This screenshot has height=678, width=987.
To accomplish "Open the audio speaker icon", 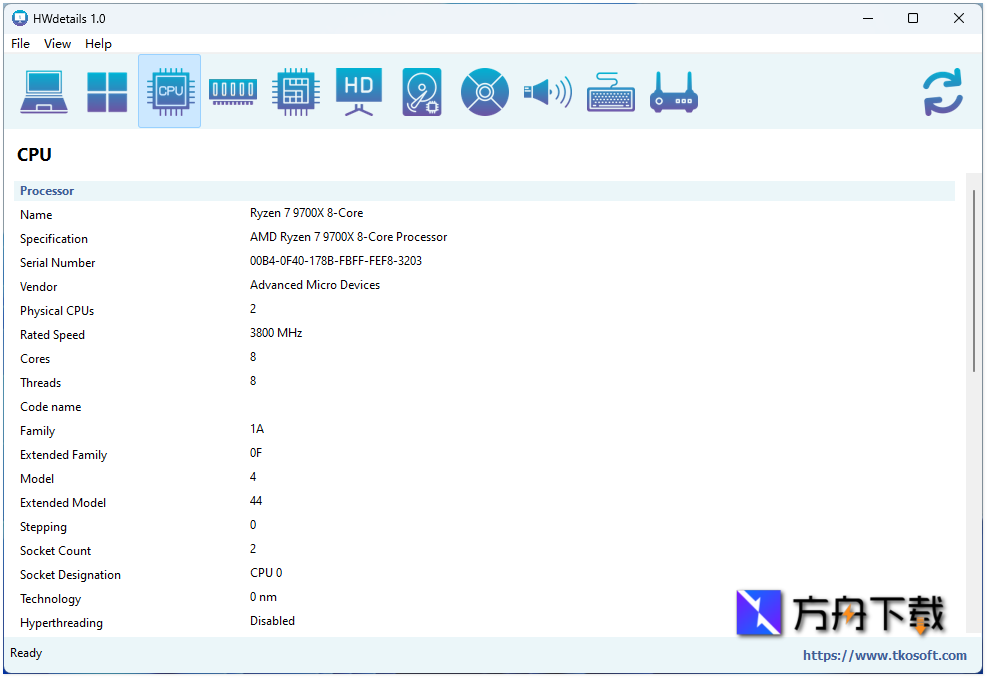I will (x=548, y=92).
